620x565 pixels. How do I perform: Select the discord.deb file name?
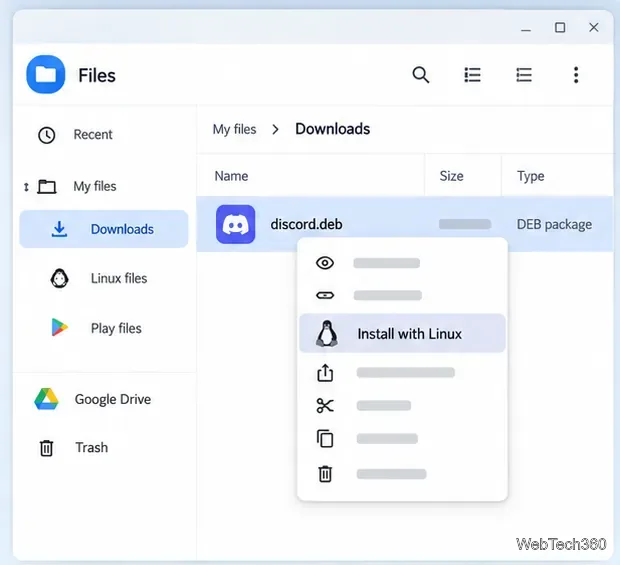pyautogui.click(x=306, y=224)
